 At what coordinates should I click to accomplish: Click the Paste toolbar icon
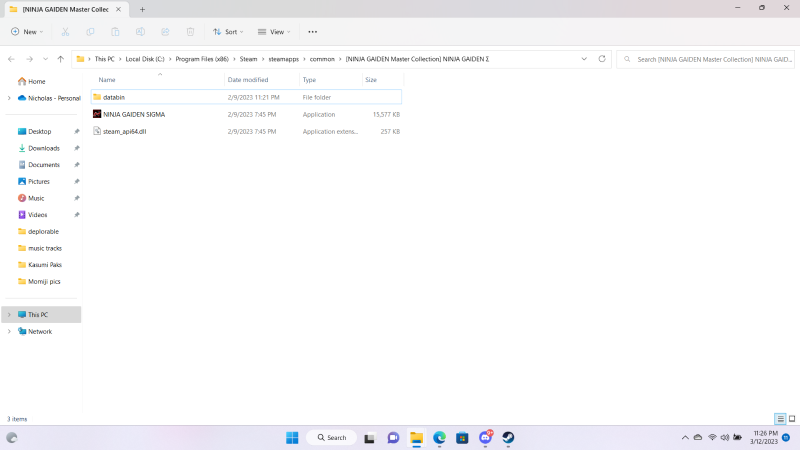pyautogui.click(x=115, y=32)
